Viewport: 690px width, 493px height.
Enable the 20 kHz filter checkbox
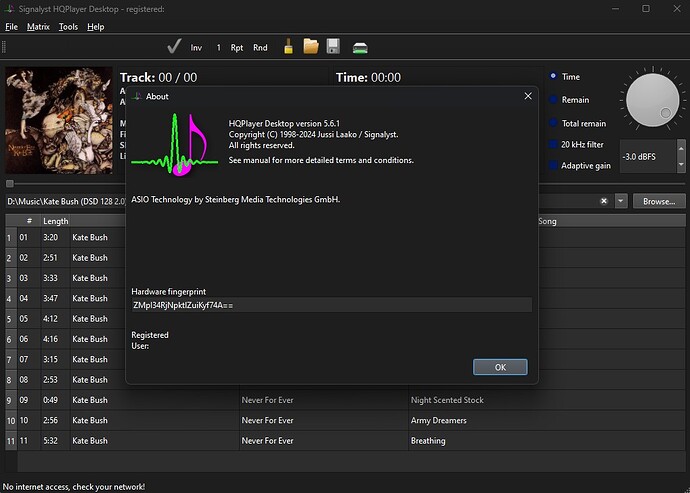tap(553, 144)
